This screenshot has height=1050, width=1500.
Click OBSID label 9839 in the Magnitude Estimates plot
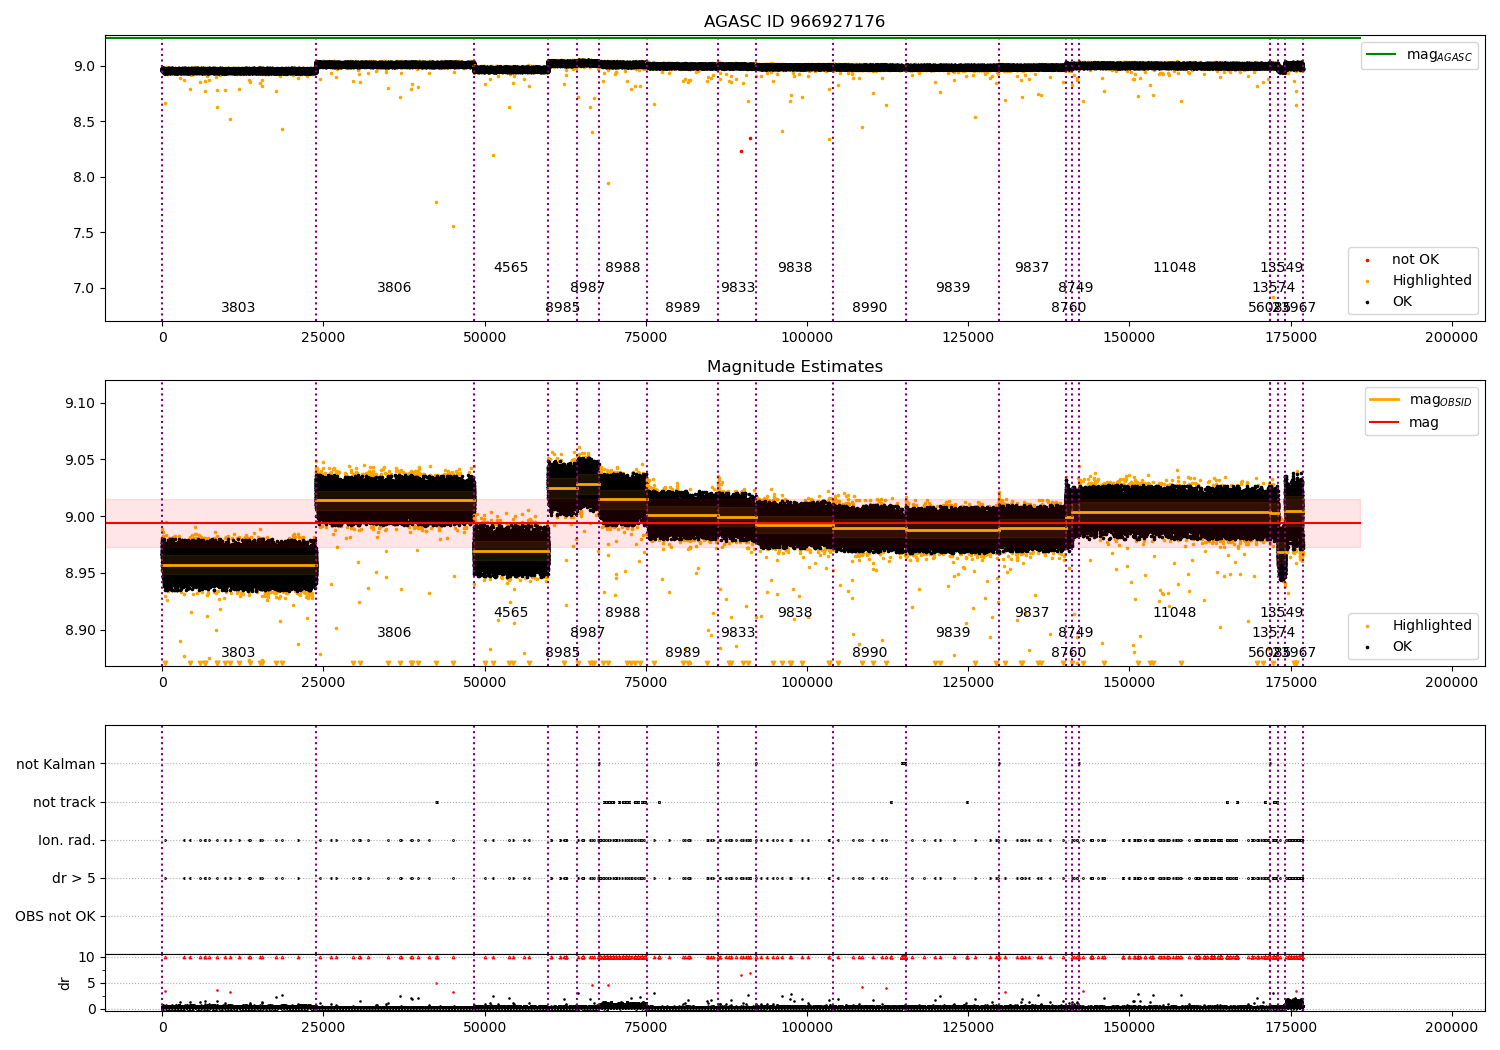tap(953, 633)
